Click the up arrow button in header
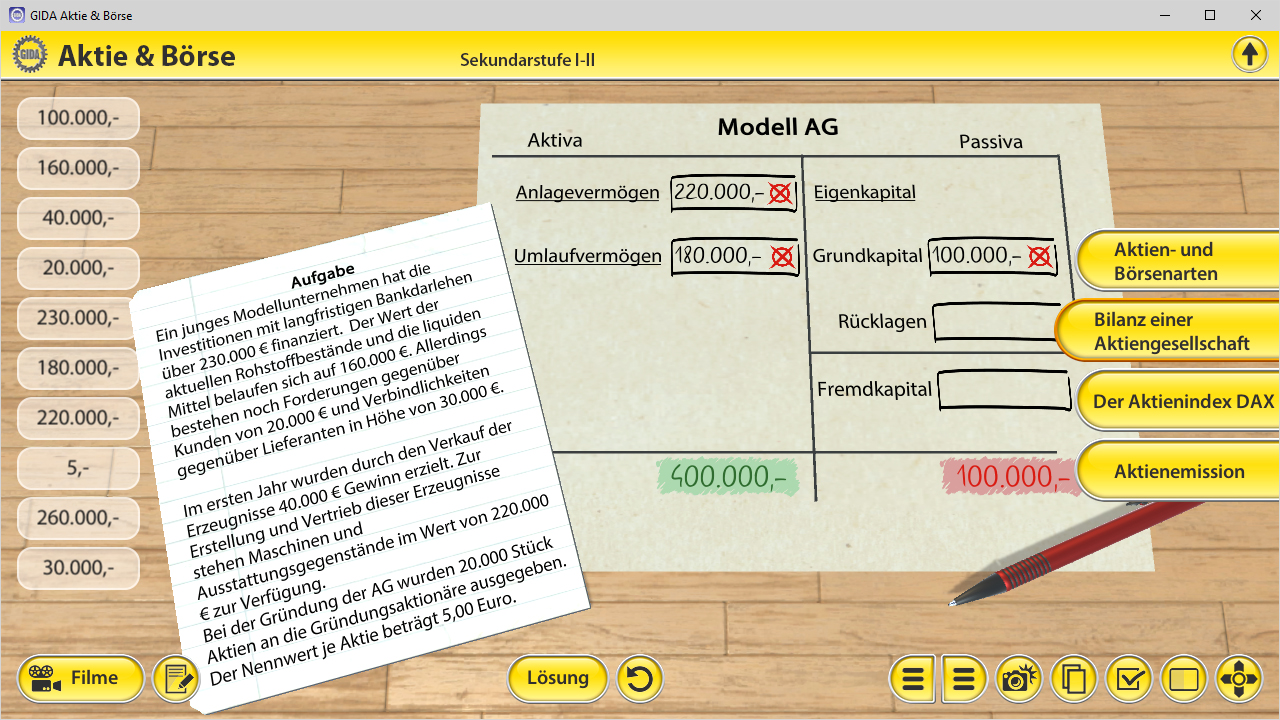Screen dimensions: 1280x720 (x=1249, y=54)
